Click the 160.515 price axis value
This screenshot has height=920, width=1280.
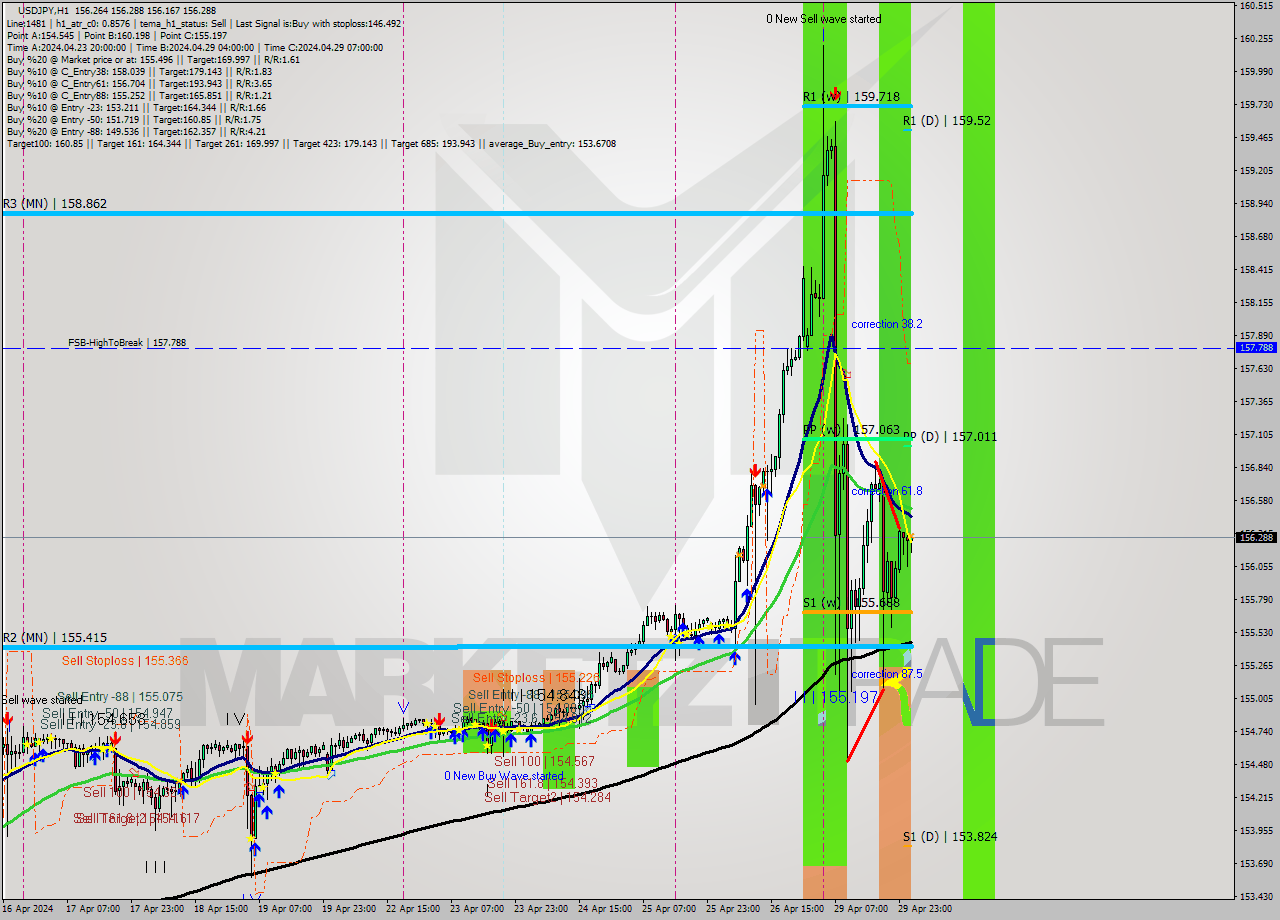[x=1256, y=6]
